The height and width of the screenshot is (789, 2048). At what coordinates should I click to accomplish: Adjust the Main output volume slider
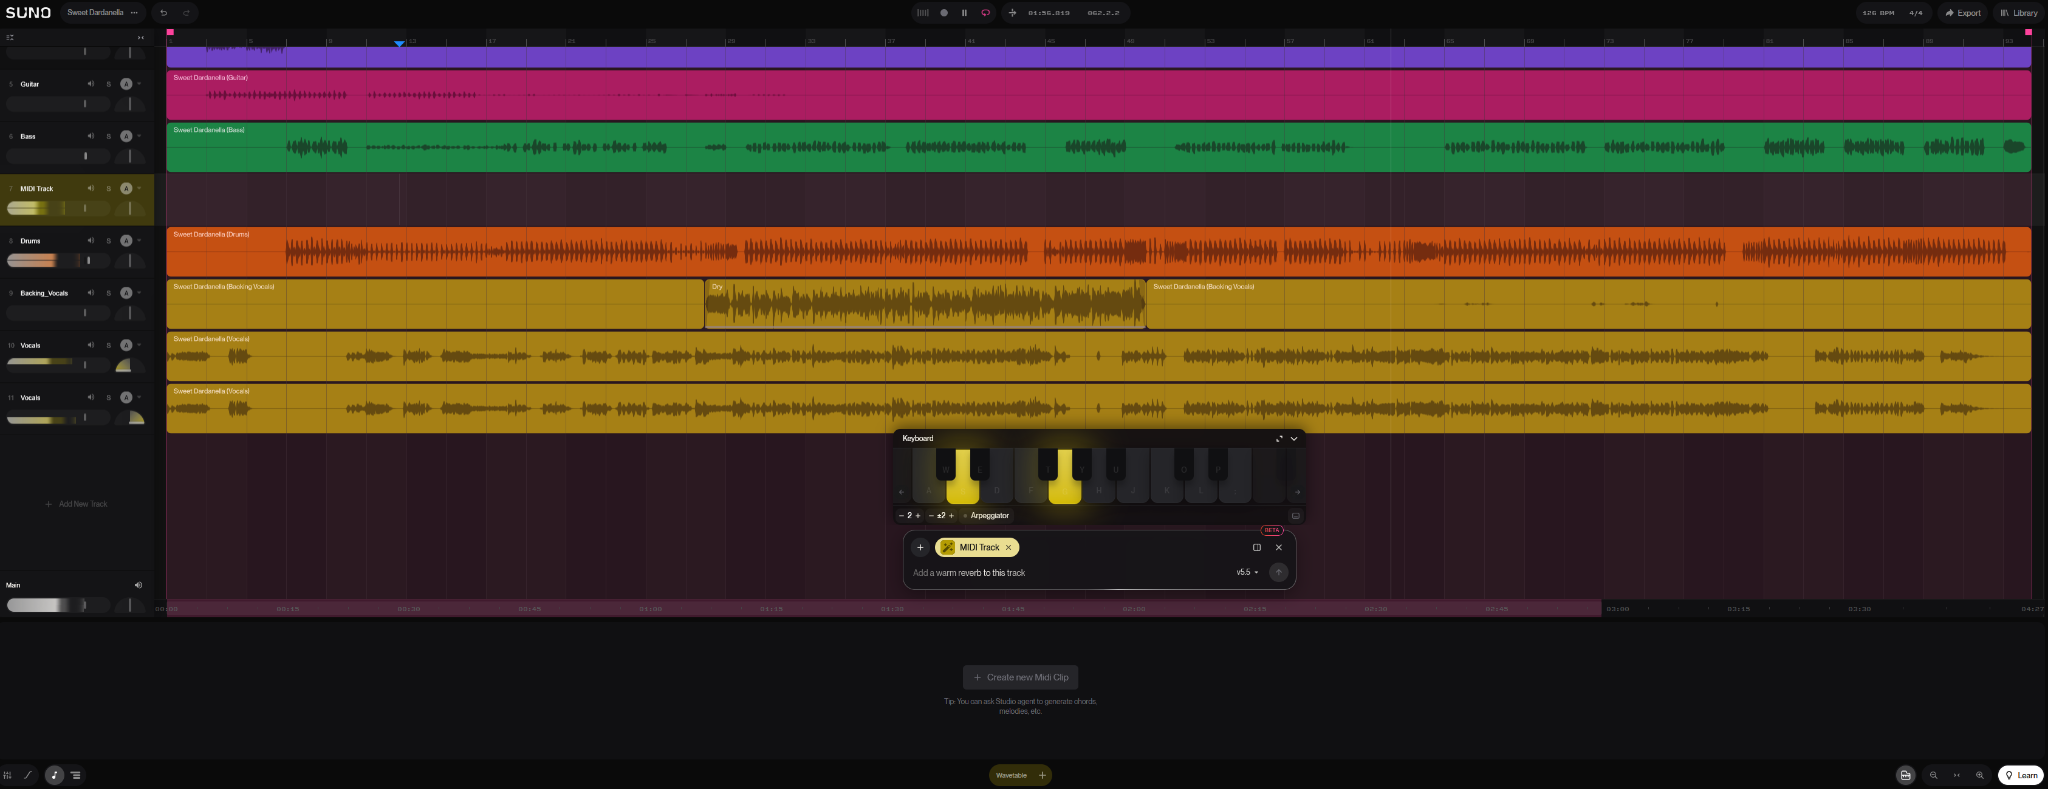coord(58,605)
